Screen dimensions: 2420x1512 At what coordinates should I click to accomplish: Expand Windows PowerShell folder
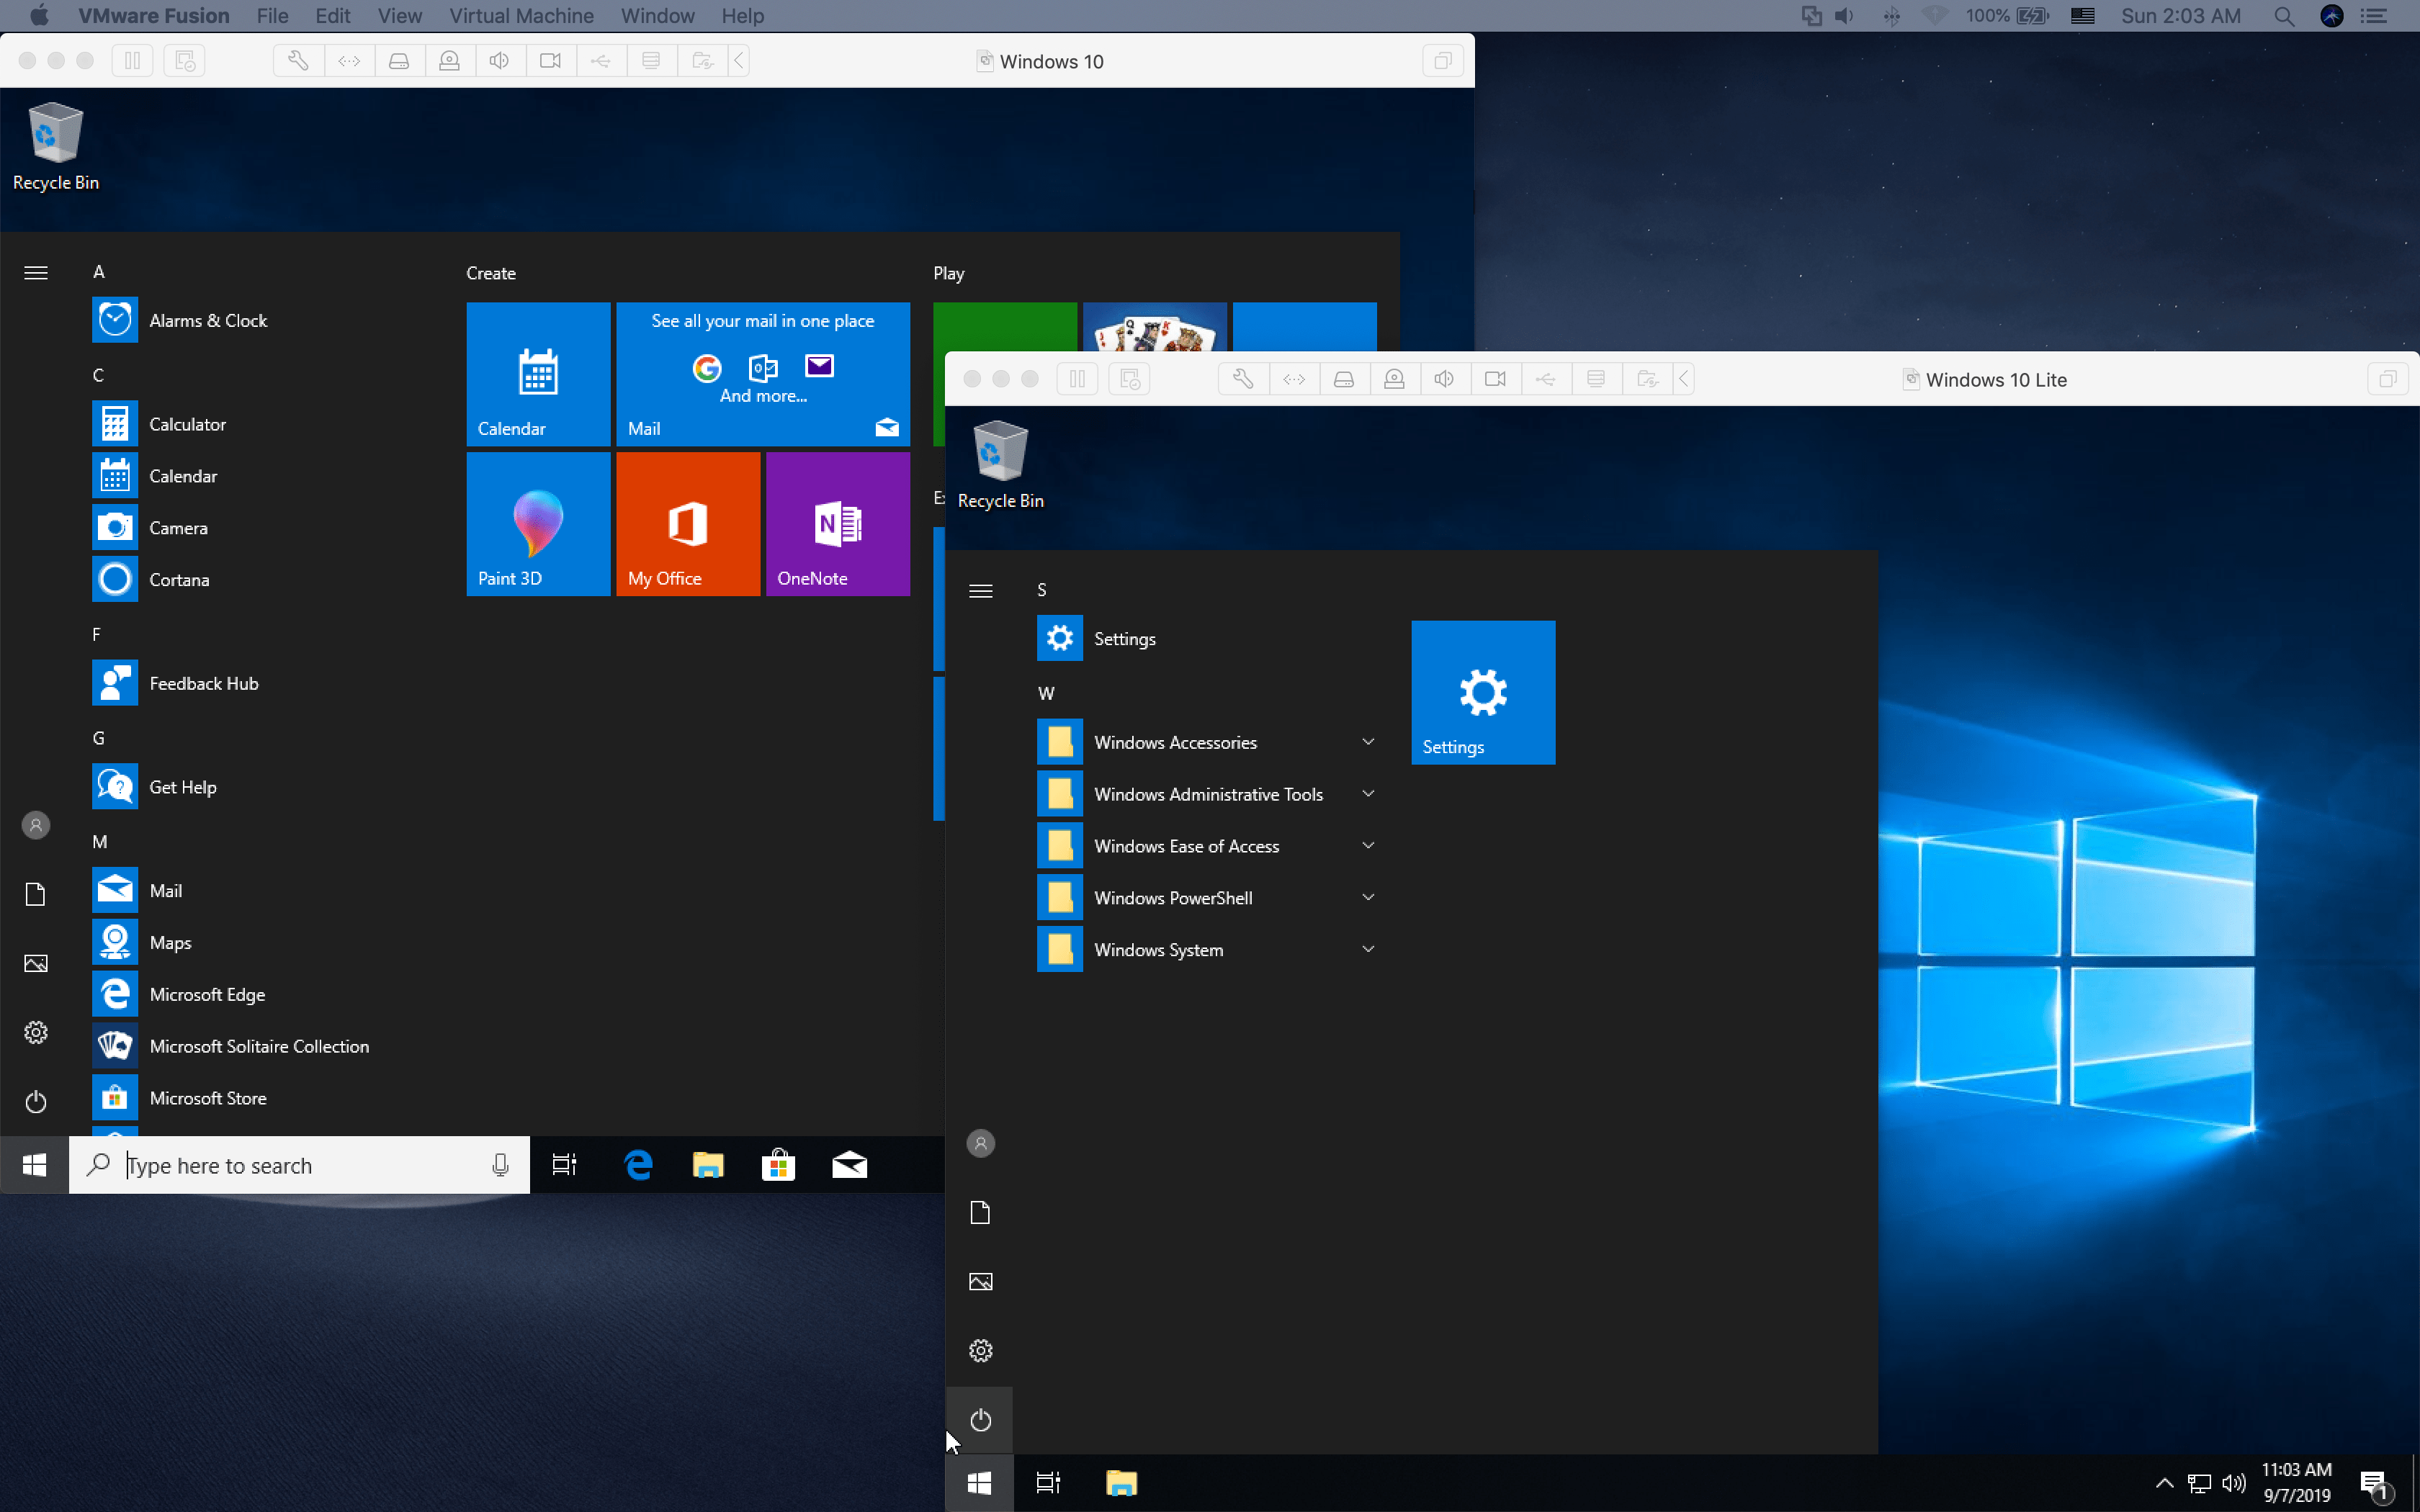(x=1368, y=898)
